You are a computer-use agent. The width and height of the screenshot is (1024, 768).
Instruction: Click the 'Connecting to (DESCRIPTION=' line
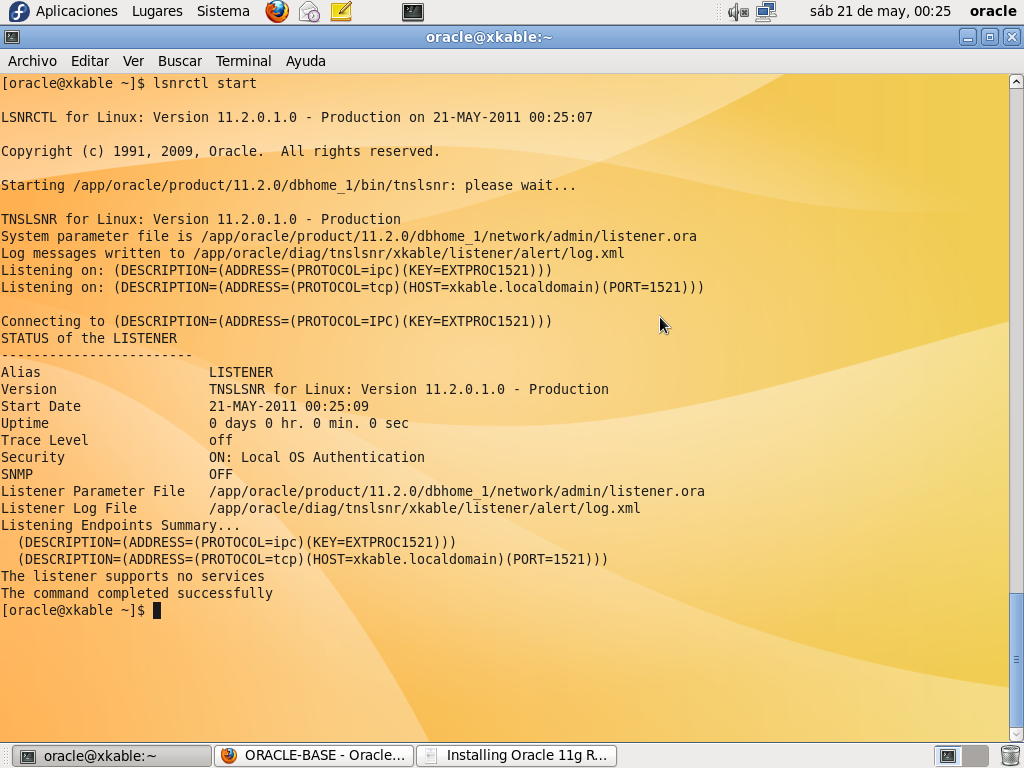pyautogui.click(x=276, y=321)
